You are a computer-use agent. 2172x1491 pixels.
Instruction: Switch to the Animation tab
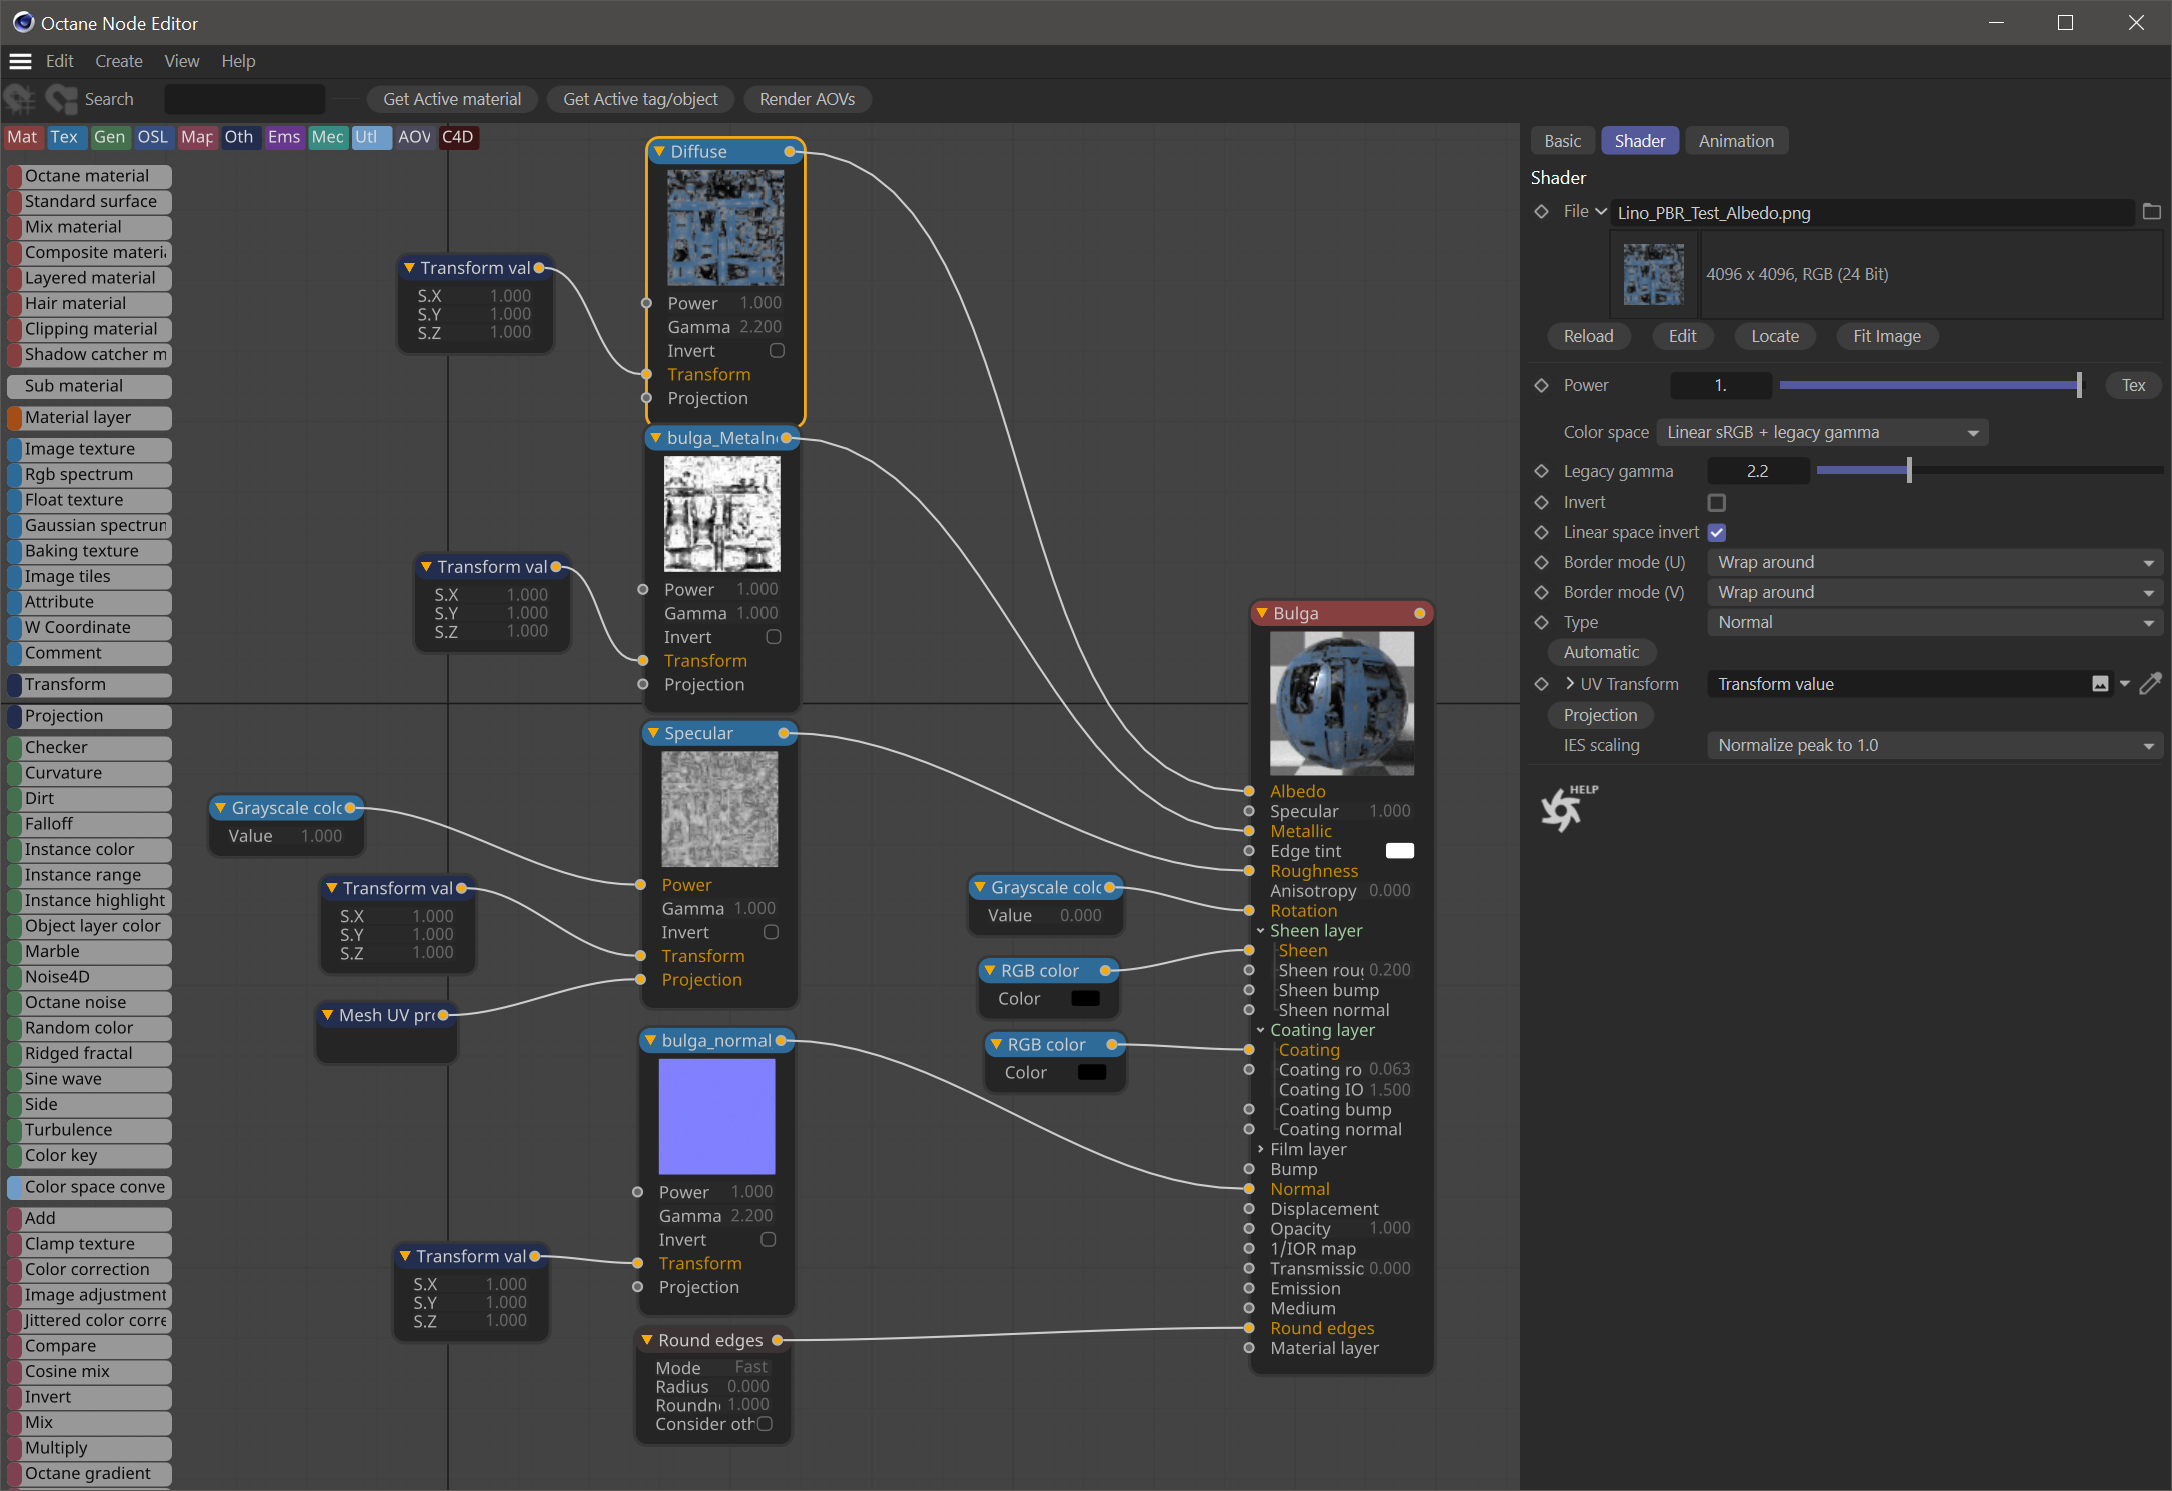1735,141
